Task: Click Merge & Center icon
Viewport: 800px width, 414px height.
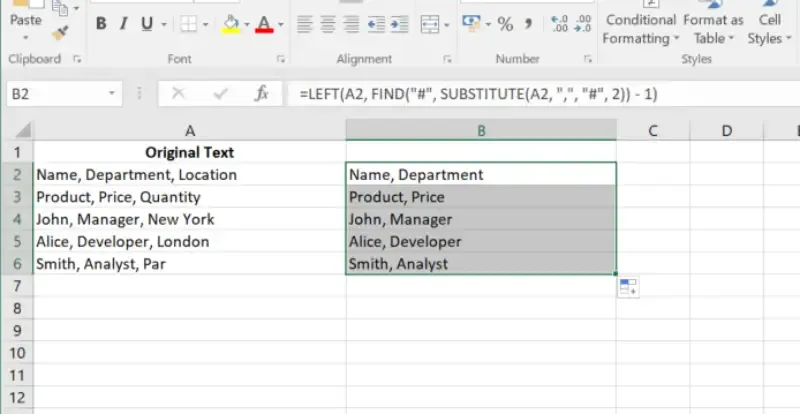Action: click(x=430, y=24)
